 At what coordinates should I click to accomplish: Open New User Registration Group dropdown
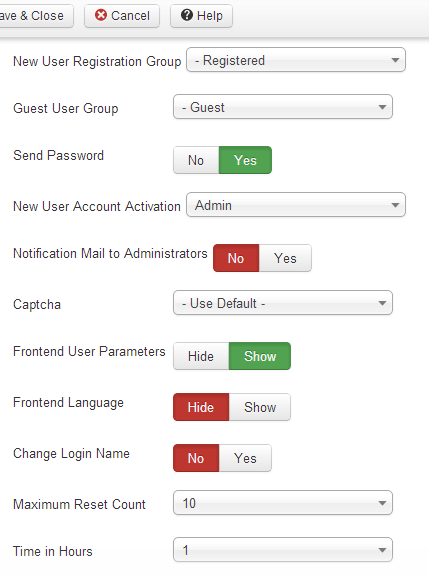click(x=296, y=60)
